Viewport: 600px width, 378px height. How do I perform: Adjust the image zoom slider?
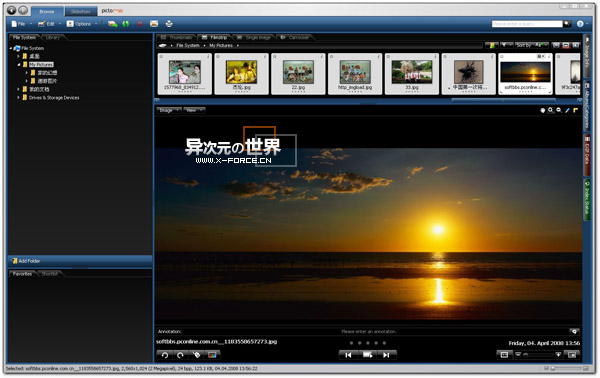[538, 355]
